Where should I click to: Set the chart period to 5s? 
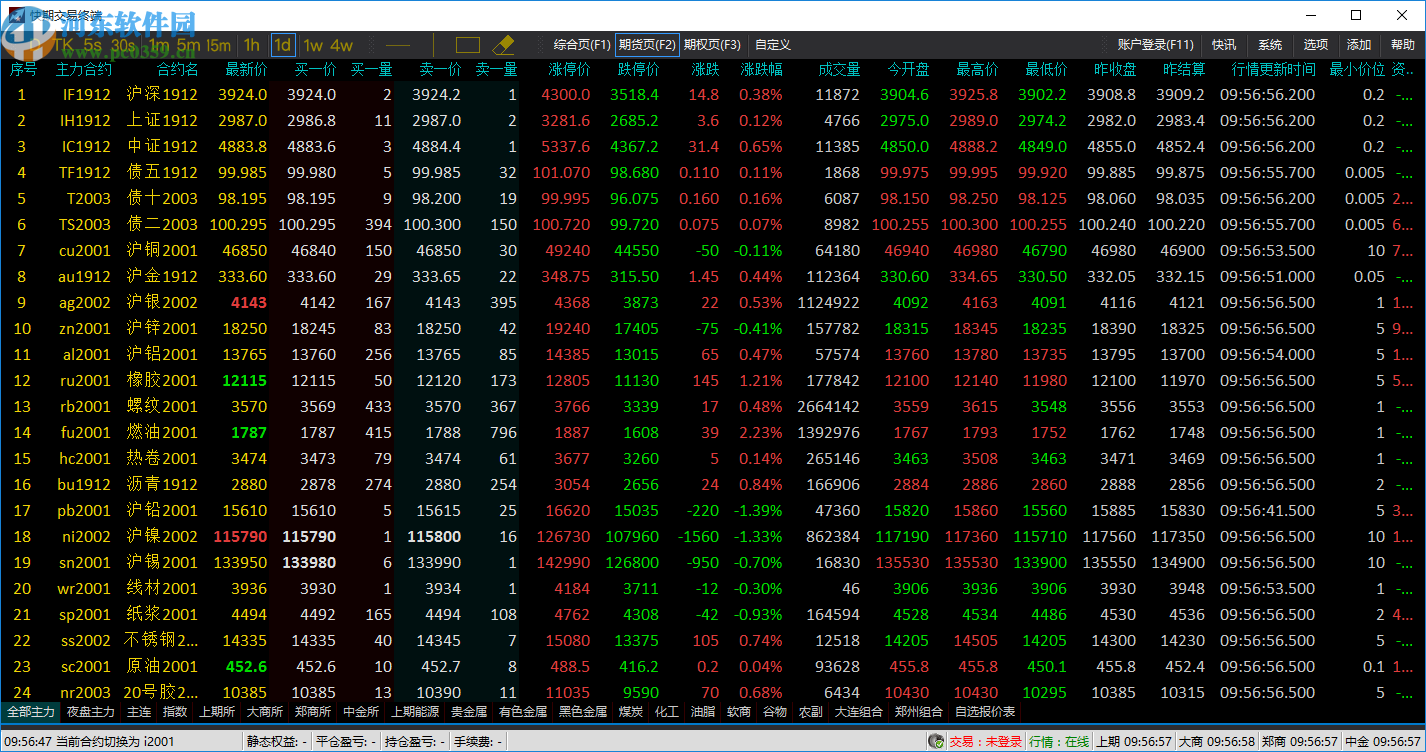pos(93,45)
